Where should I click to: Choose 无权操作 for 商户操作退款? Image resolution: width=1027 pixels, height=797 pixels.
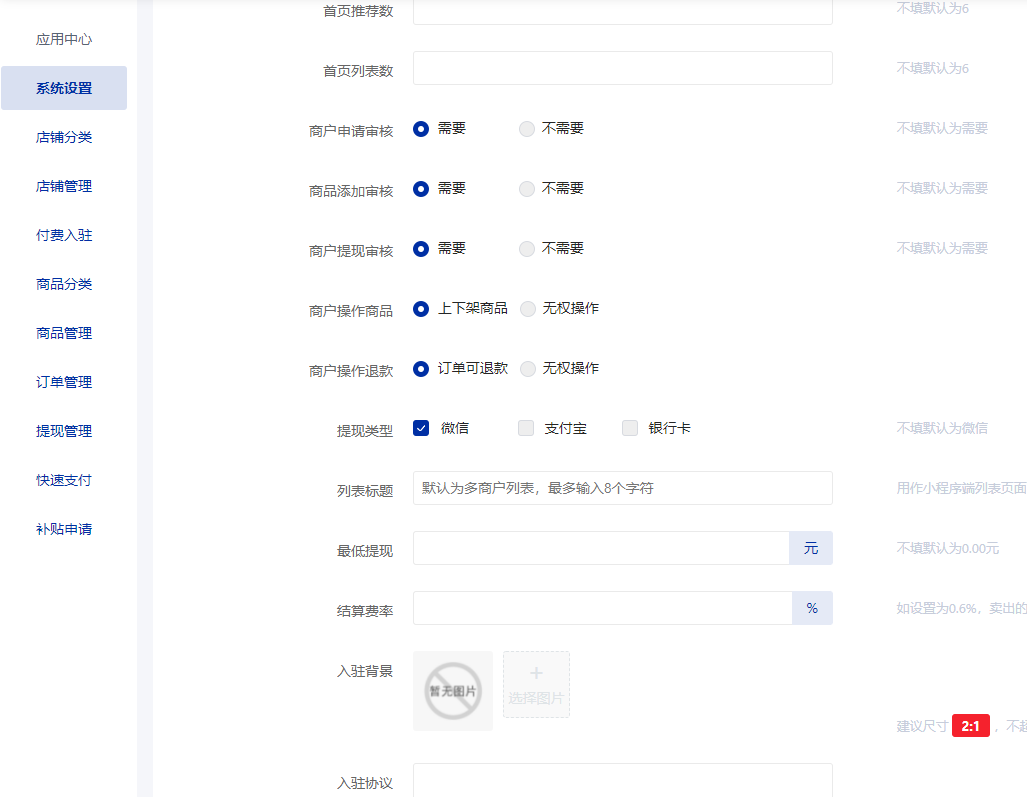527,368
